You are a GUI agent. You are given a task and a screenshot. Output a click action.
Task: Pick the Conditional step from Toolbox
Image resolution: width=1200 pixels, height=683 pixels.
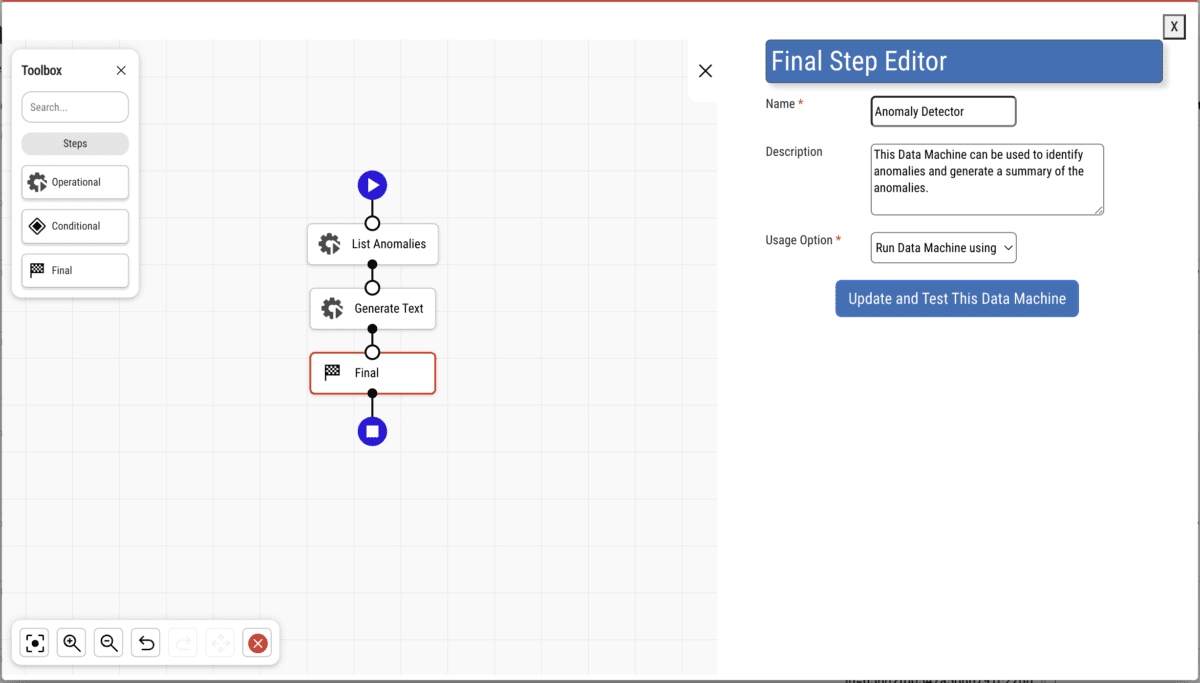(x=75, y=226)
